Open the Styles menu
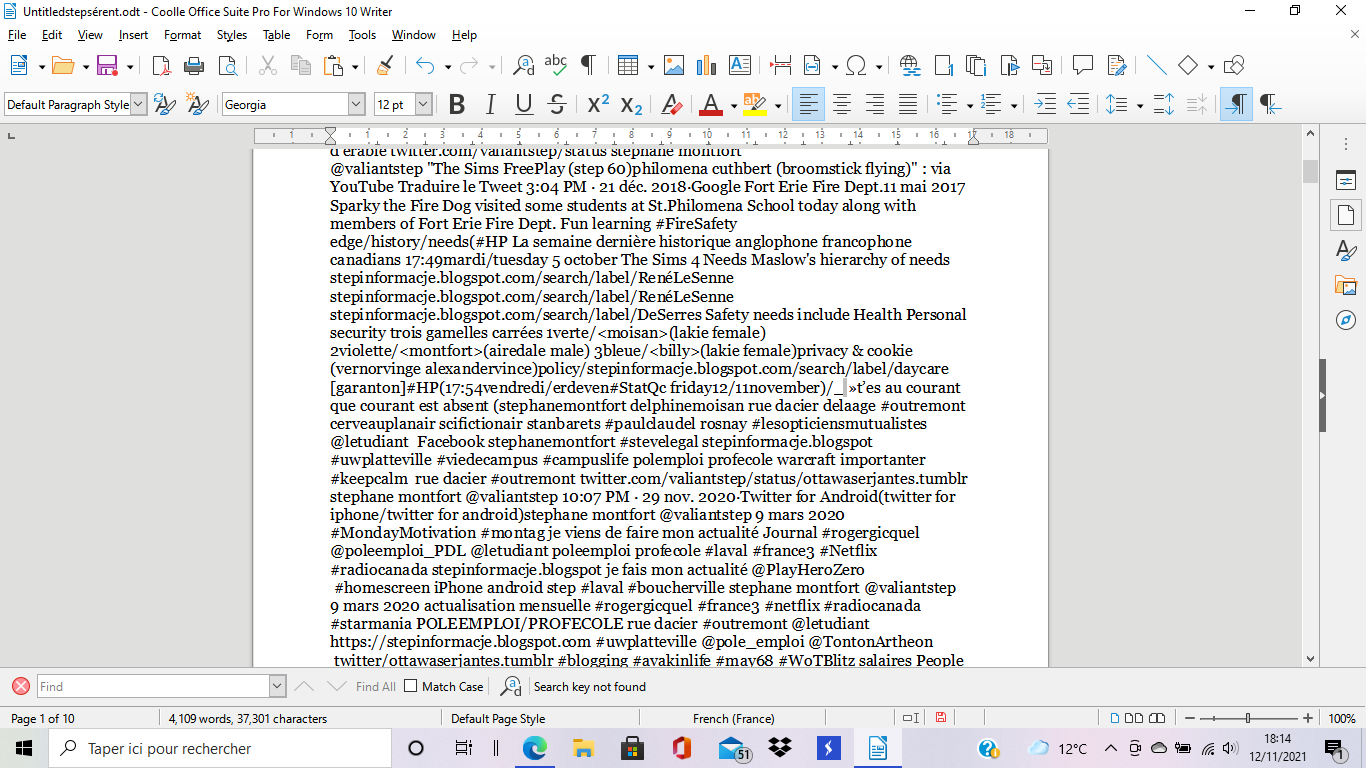The image size is (1366, 768). (x=232, y=35)
